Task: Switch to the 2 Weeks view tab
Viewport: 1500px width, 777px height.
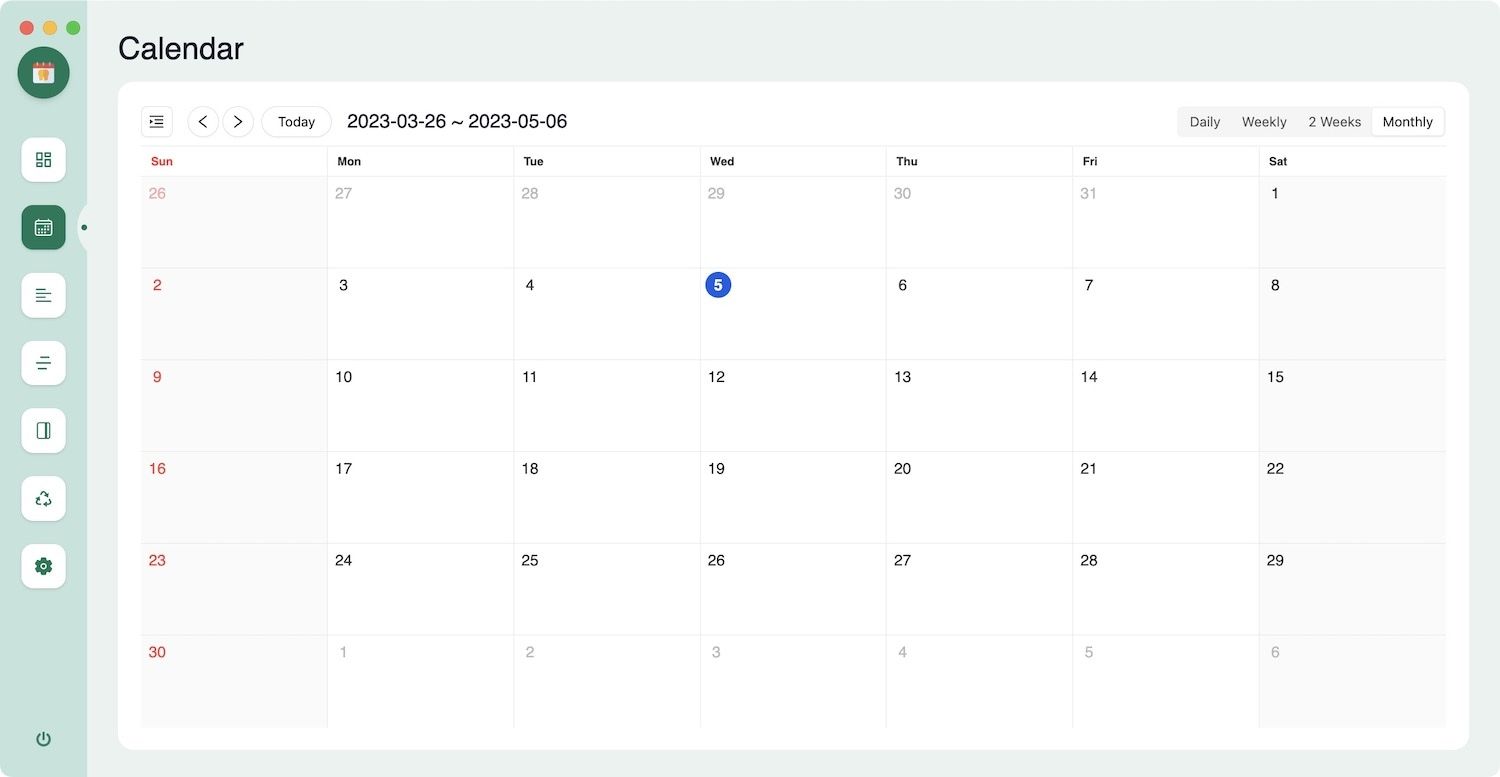Action: [x=1334, y=122]
